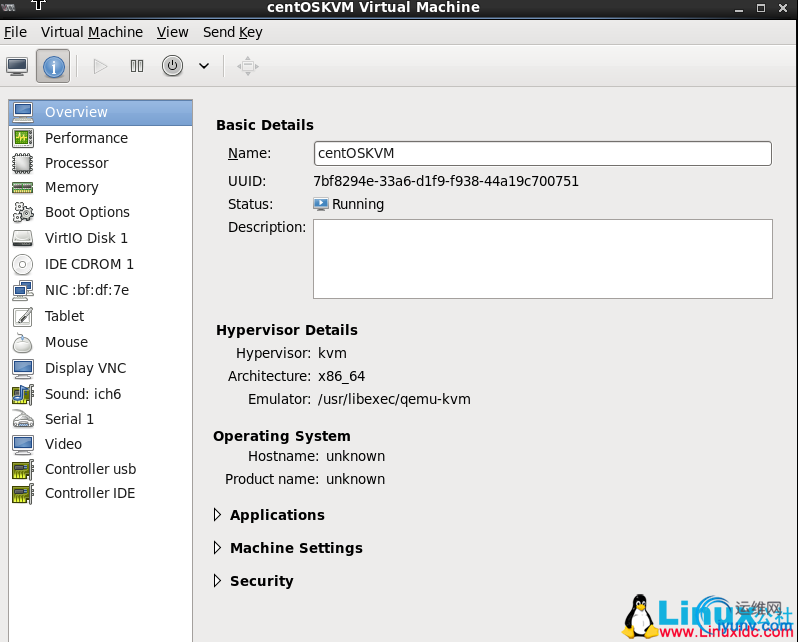Image resolution: width=798 pixels, height=642 pixels.
Task: Click the Running status text
Action: tap(358, 204)
